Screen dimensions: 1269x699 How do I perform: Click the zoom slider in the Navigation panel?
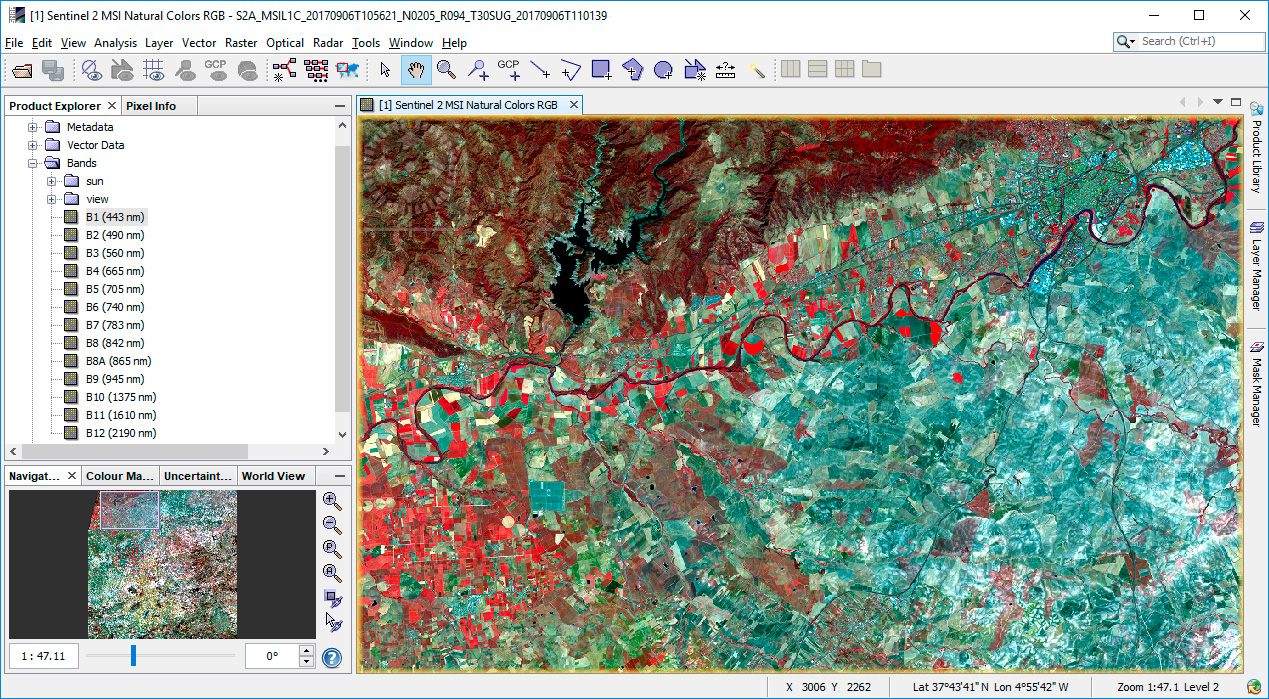coord(133,656)
